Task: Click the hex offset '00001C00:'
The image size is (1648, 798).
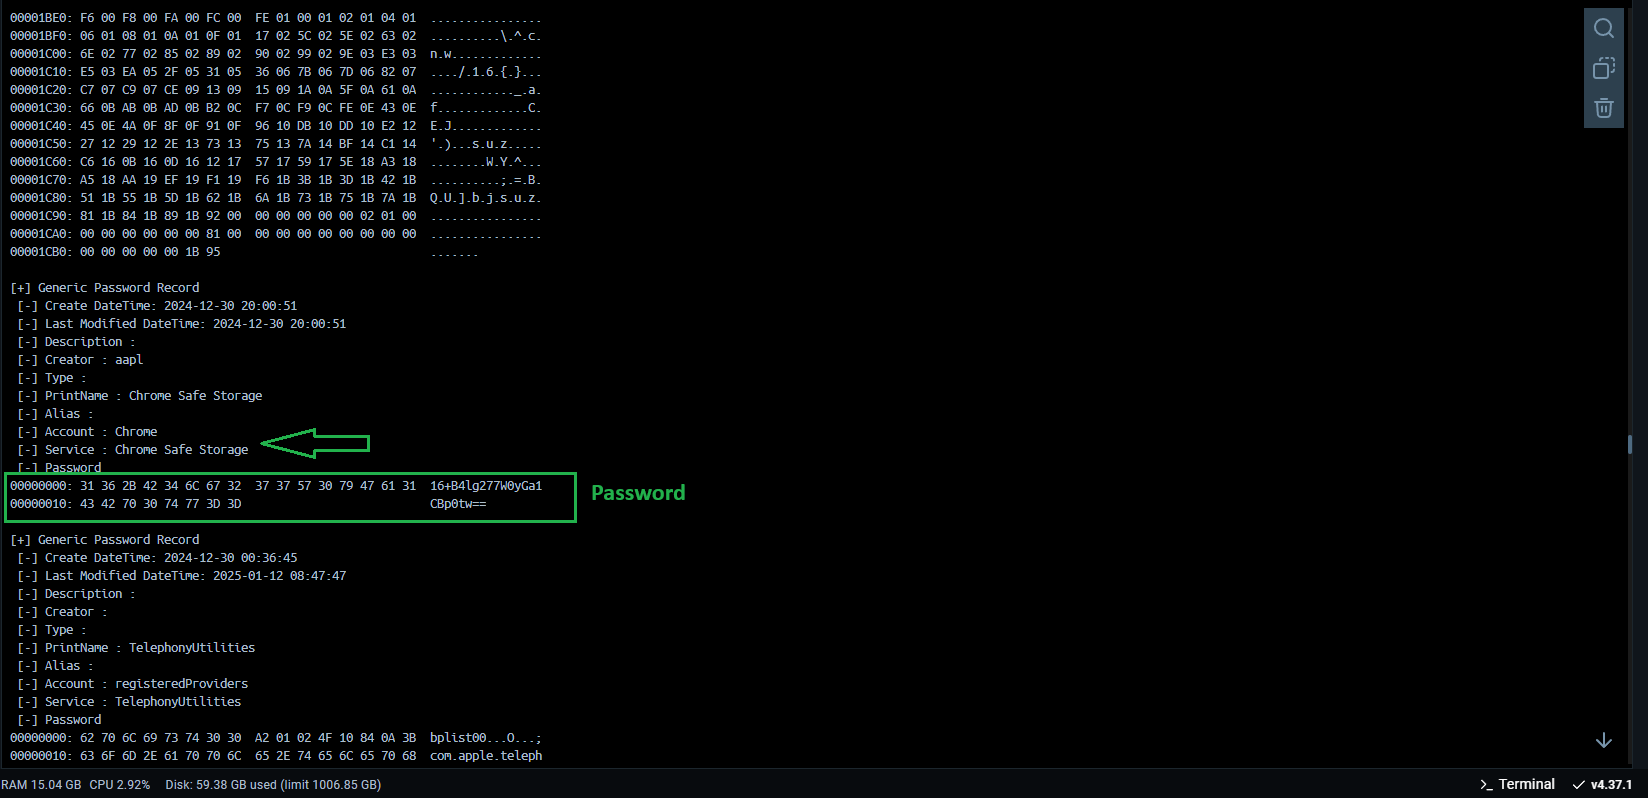Action: click(x=41, y=54)
